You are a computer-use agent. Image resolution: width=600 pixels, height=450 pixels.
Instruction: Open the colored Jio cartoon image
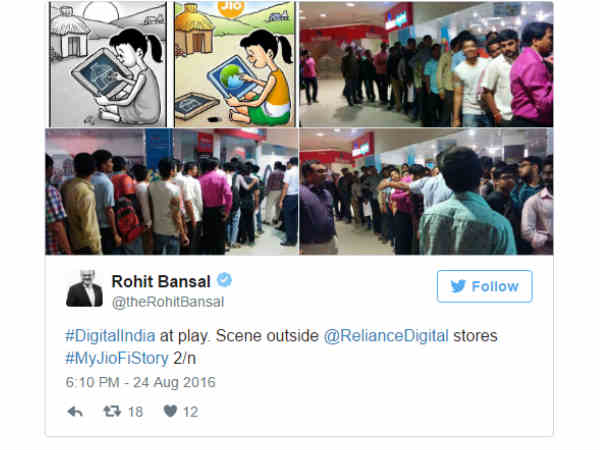235,64
